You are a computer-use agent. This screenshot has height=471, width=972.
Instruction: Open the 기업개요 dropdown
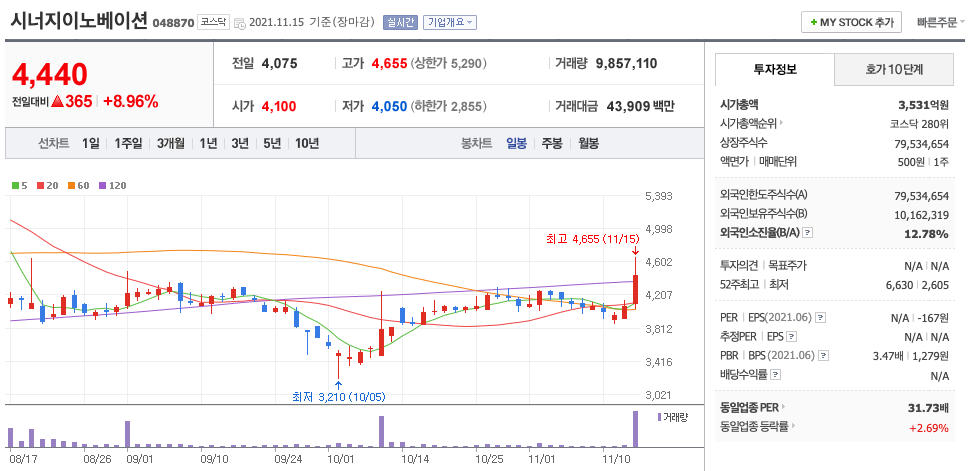(x=450, y=23)
